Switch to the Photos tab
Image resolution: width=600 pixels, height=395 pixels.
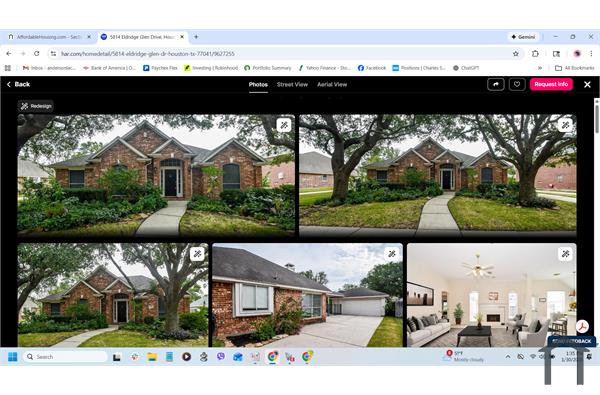coord(258,85)
